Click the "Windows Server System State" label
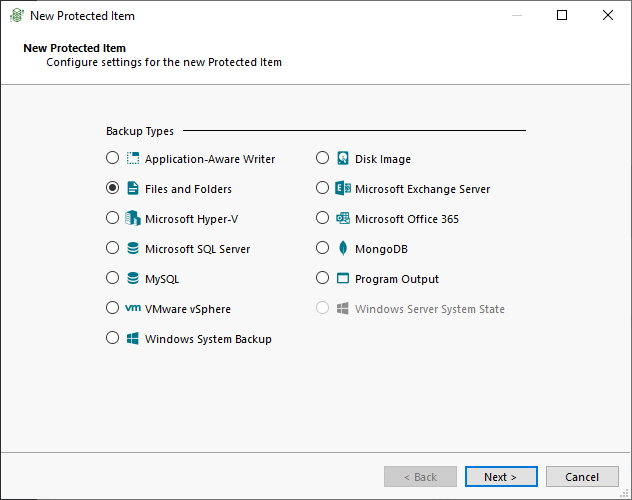This screenshot has width=632, height=500. pyautogui.click(x=430, y=309)
